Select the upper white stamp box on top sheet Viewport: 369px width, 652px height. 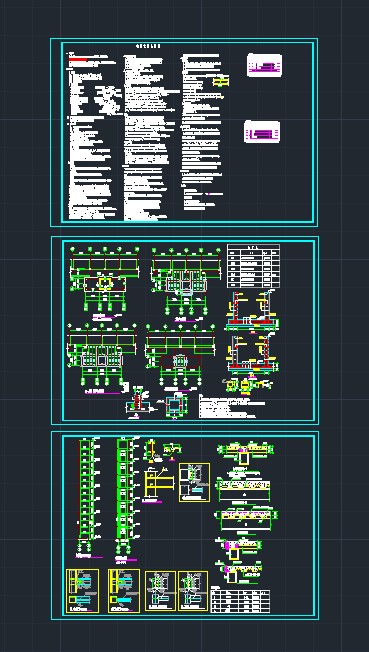pos(265,65)
